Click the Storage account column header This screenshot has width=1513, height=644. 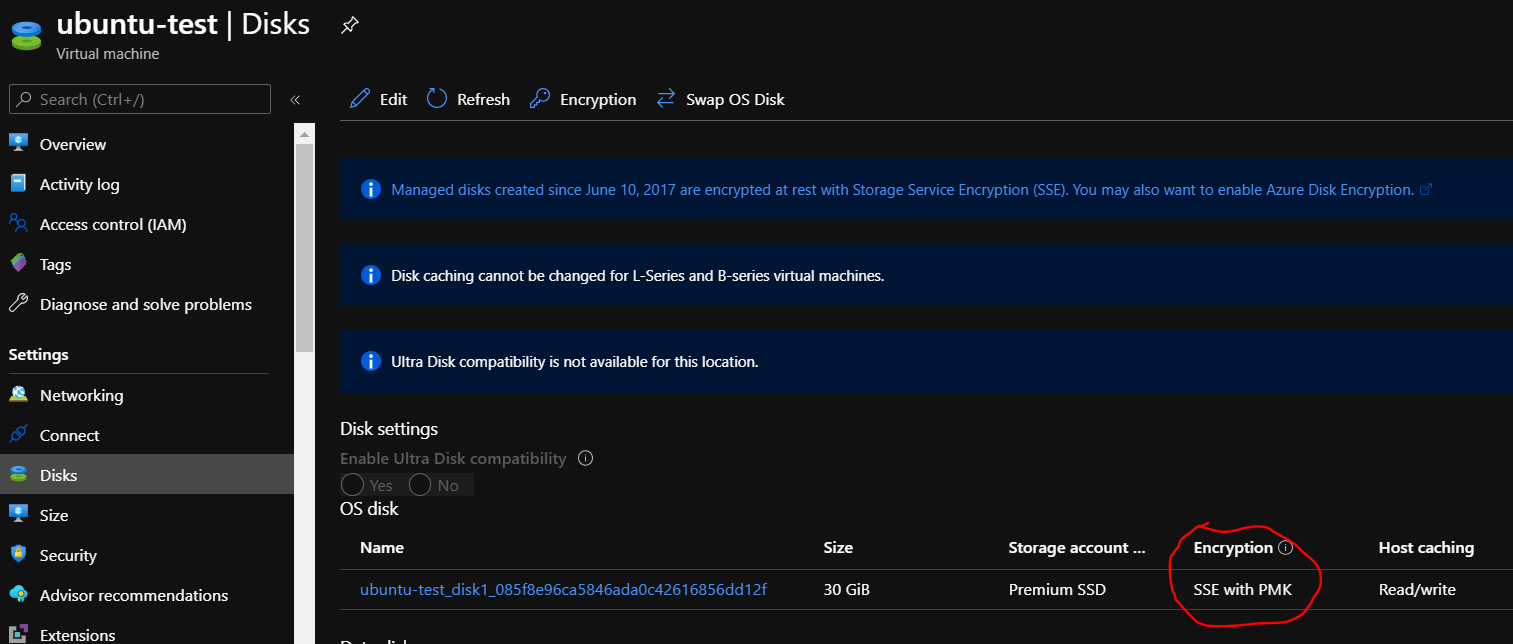tap(1076, 547)
